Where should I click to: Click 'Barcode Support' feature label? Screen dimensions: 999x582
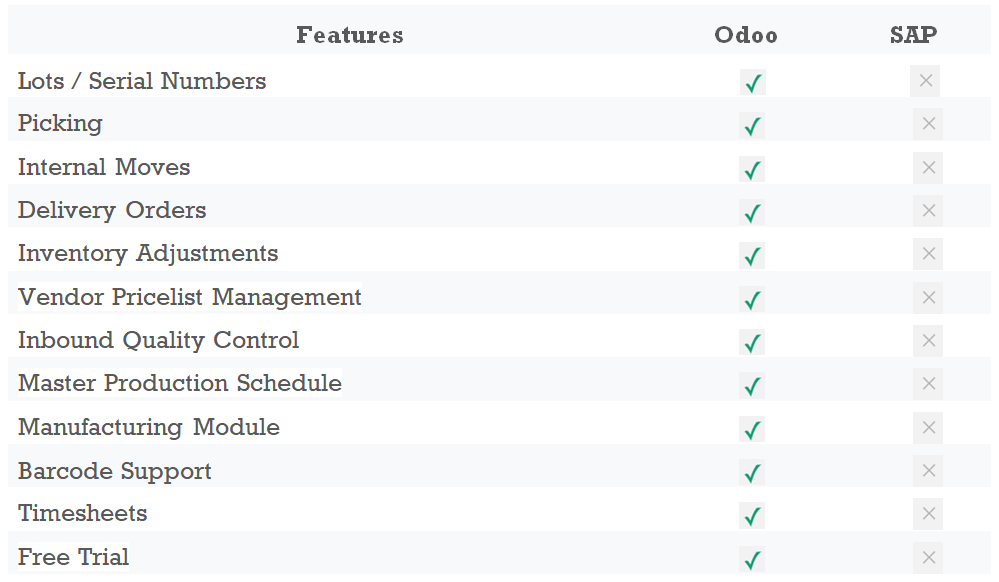(x=115, y=471)
